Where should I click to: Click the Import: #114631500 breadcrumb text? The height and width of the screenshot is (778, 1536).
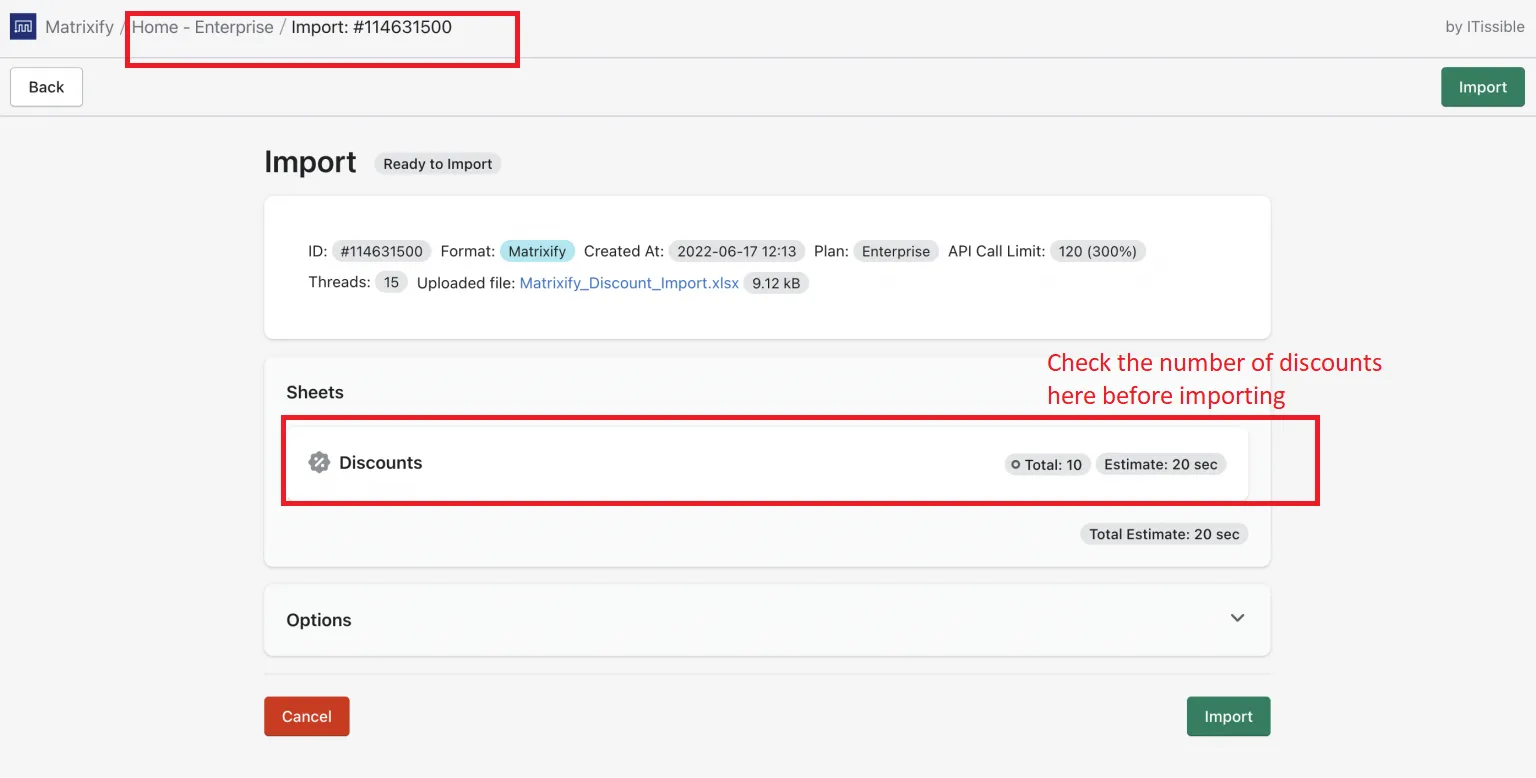click(372, 27)
